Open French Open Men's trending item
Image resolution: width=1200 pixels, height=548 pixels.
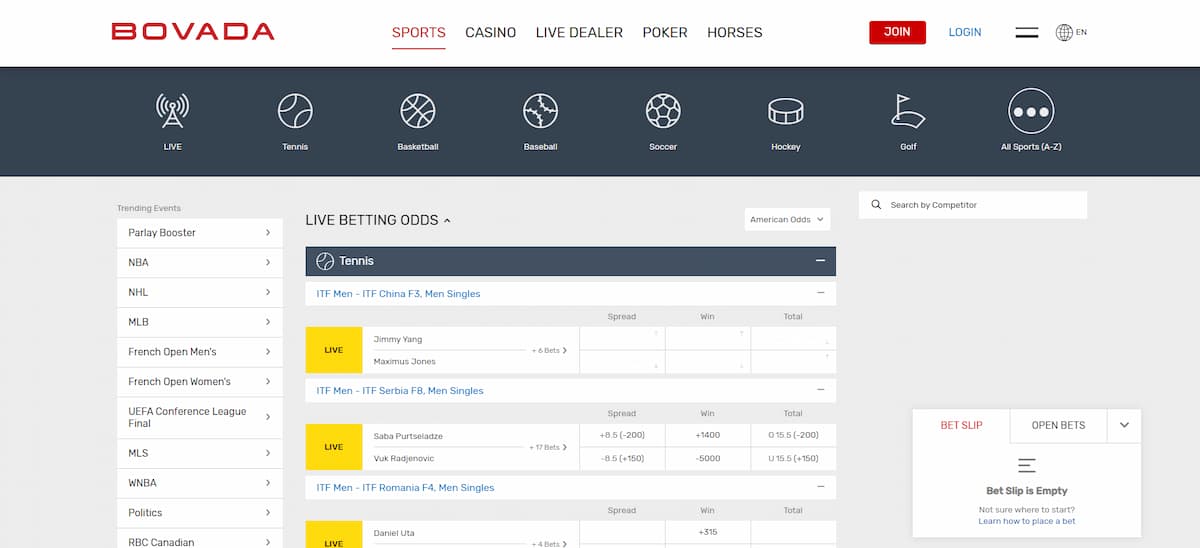point(200,352)
